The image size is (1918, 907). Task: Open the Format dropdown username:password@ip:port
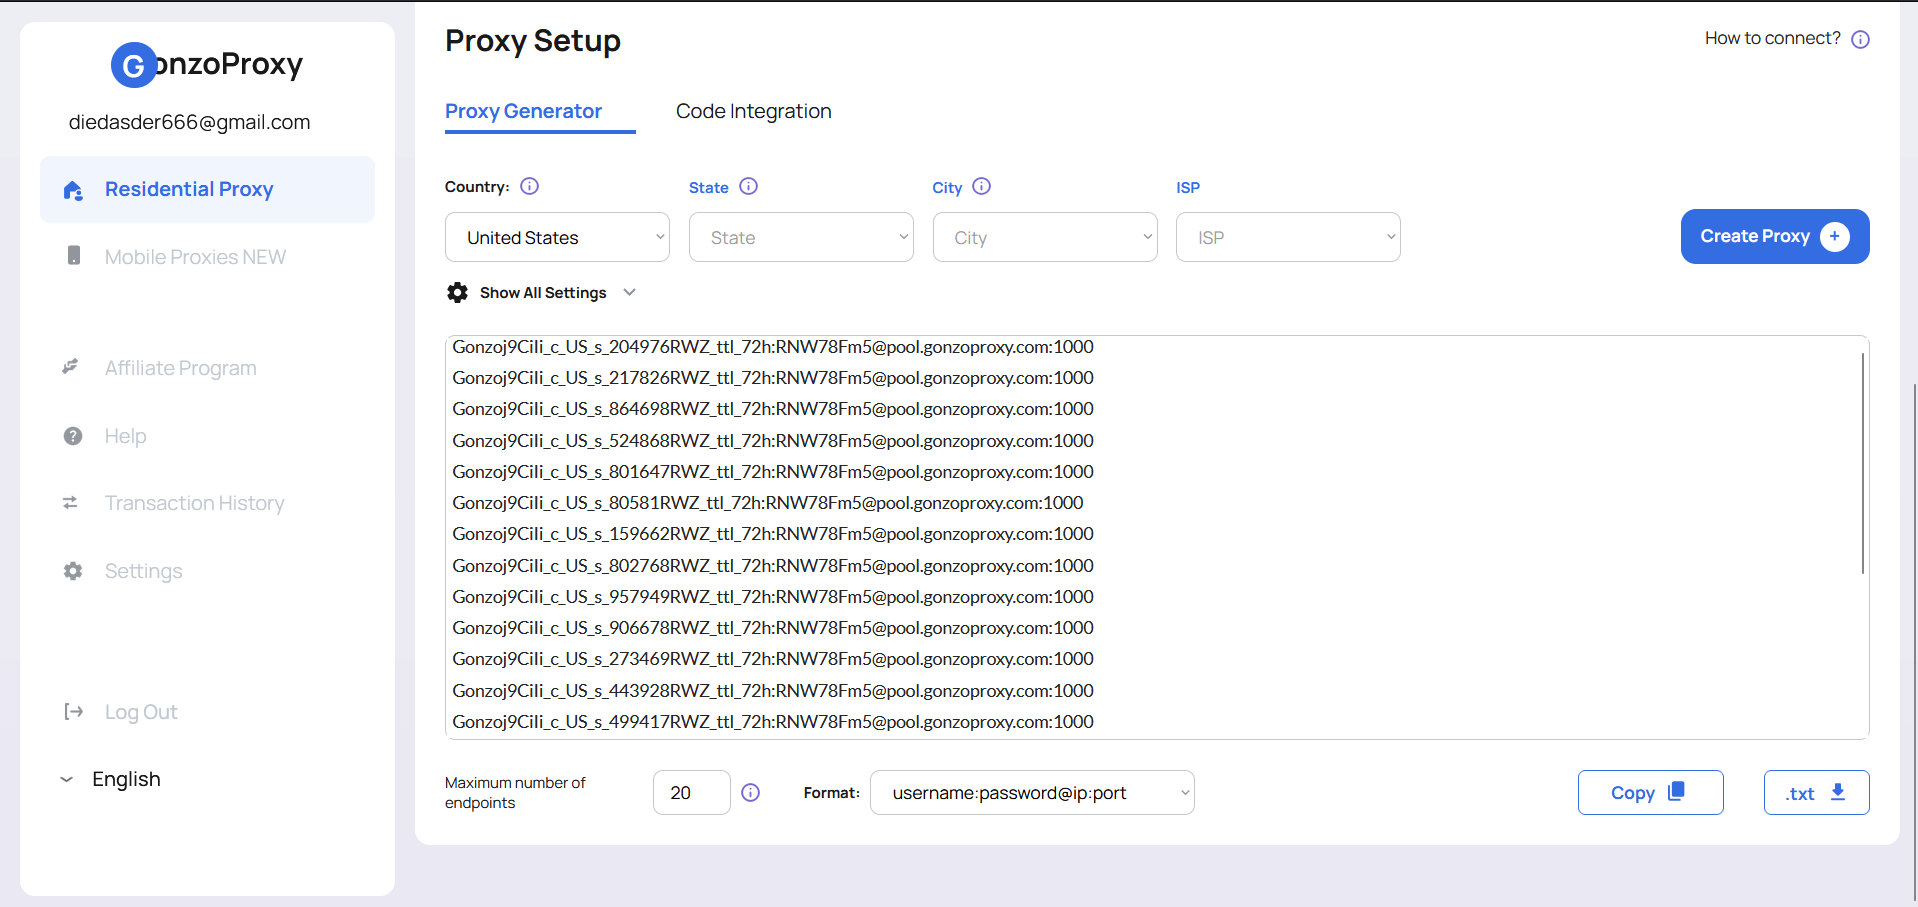pos(1032,792)
